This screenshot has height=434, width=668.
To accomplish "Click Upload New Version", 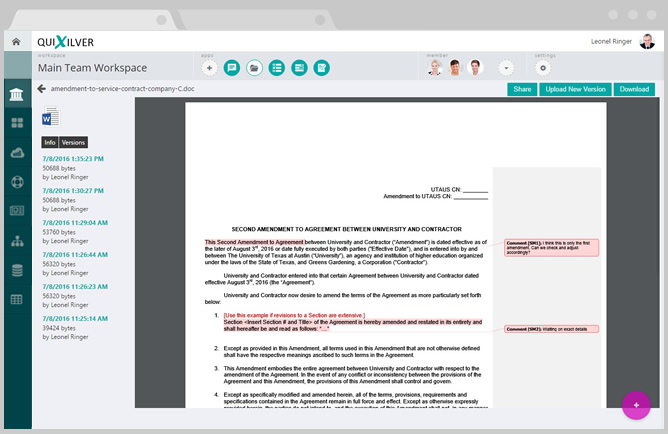I will pos(576,89).
